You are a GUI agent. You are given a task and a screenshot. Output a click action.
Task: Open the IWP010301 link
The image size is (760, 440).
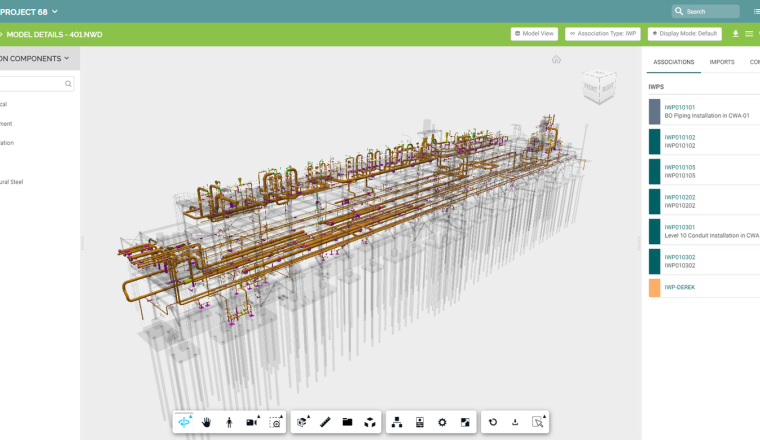coord(680,227)
